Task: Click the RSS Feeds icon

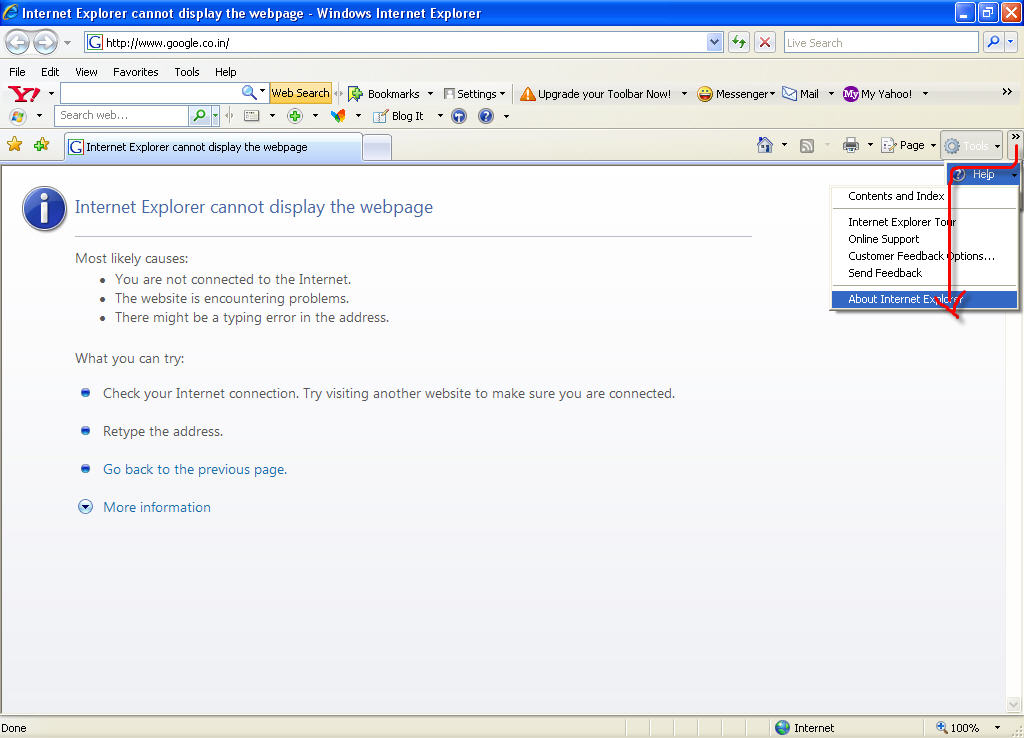Action: click(x=807, y=146)
